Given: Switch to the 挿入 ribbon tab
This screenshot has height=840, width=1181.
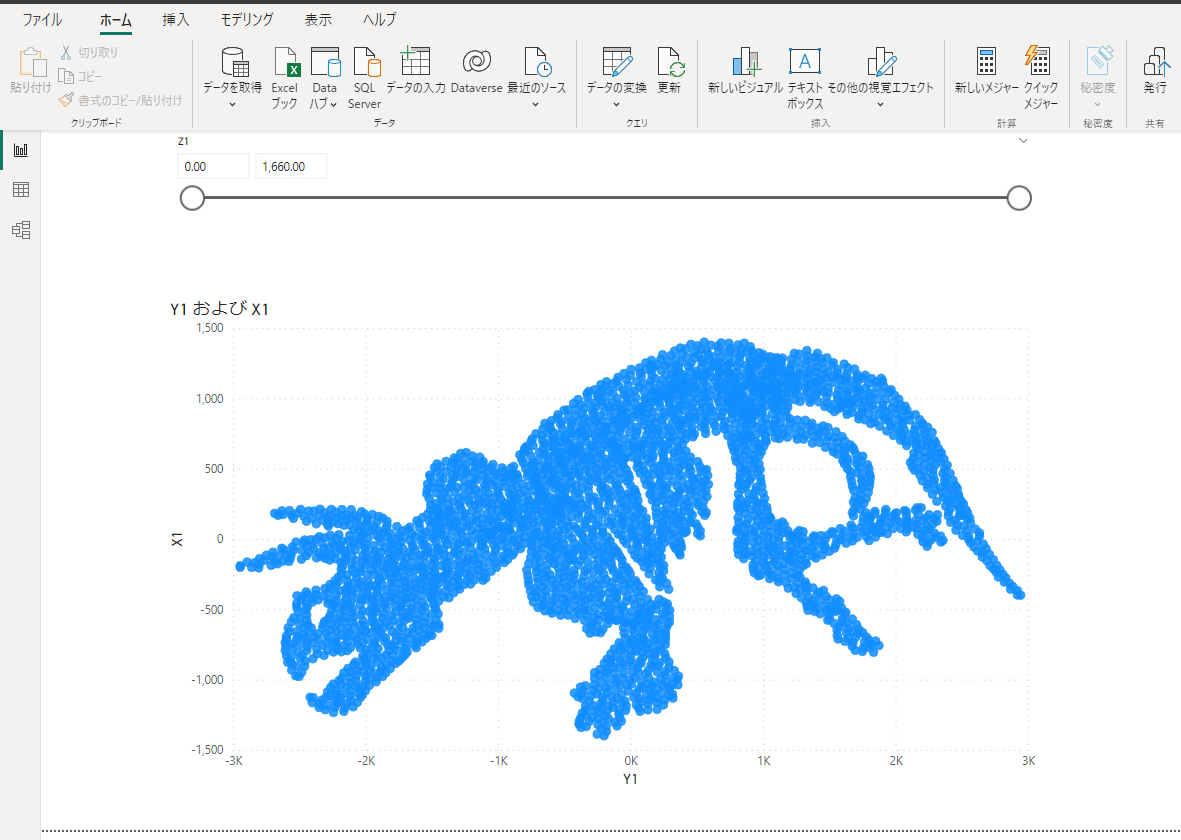Looking at the screenshot, I should coord(175,20).
